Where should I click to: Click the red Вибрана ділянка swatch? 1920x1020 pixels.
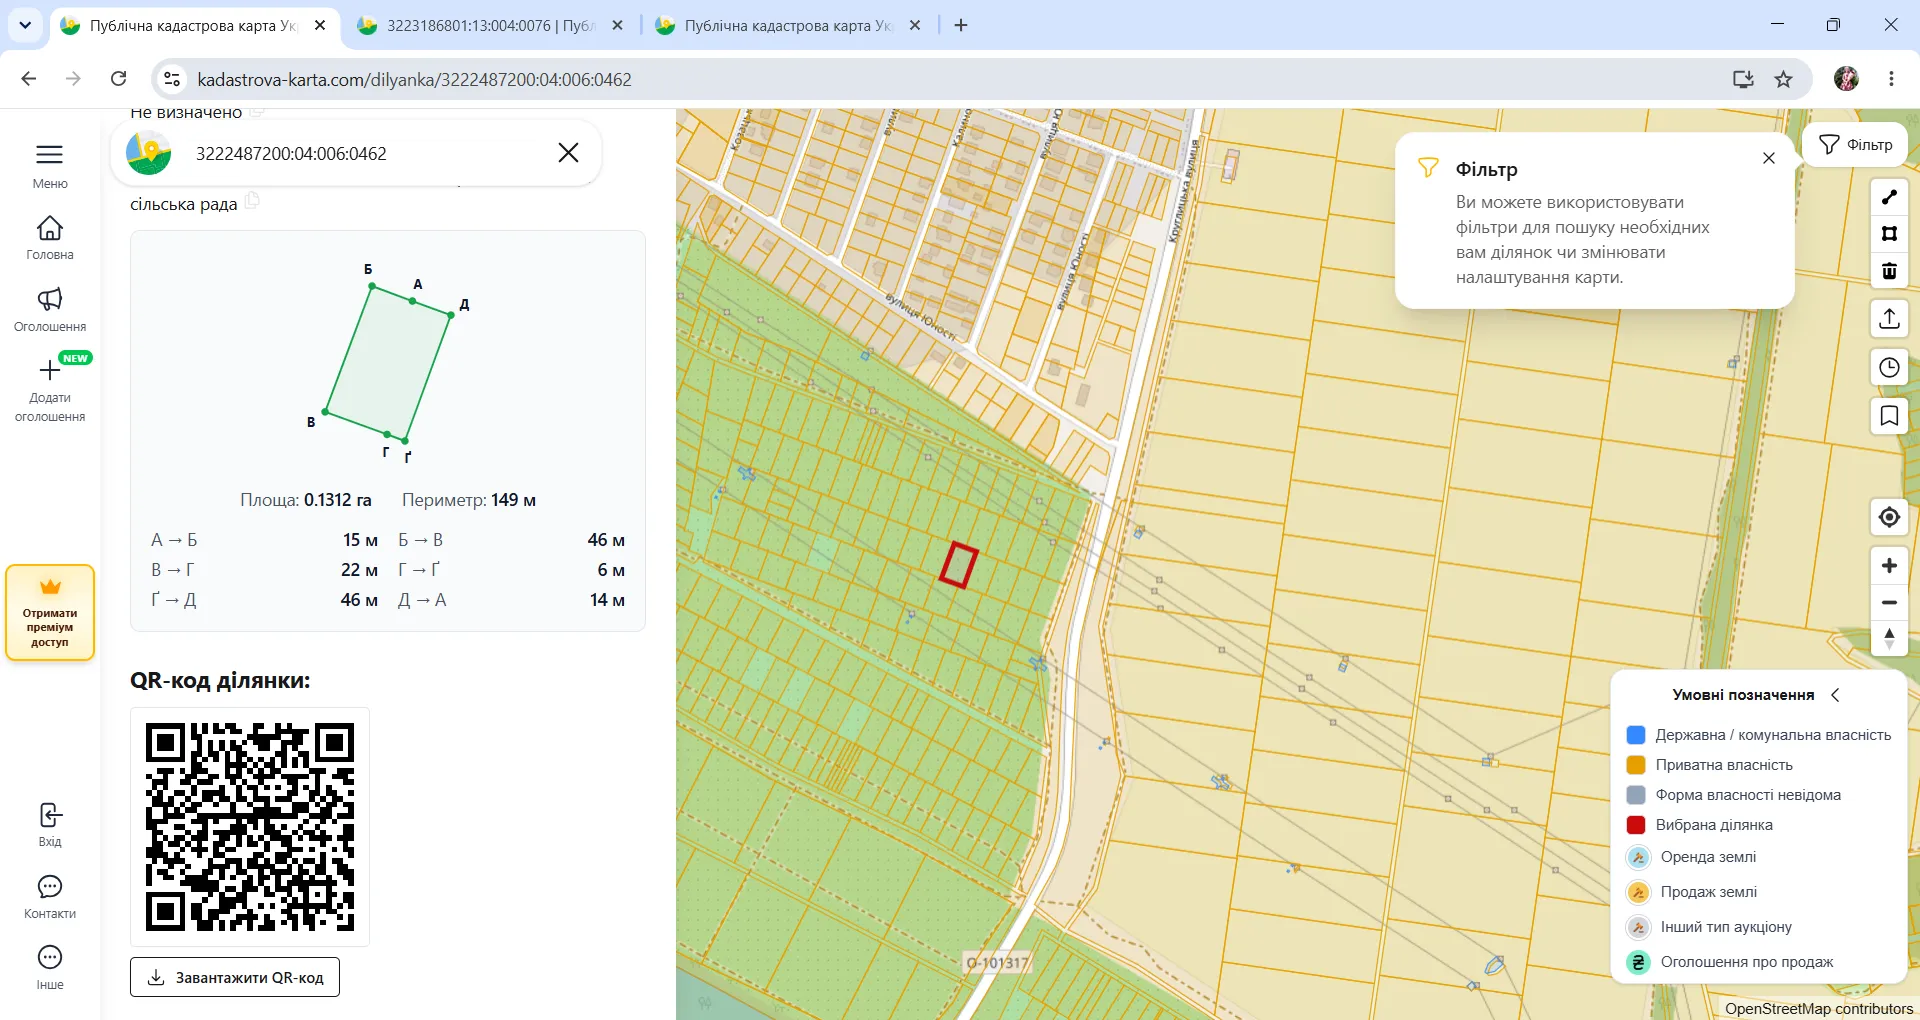click(1636, 825)
